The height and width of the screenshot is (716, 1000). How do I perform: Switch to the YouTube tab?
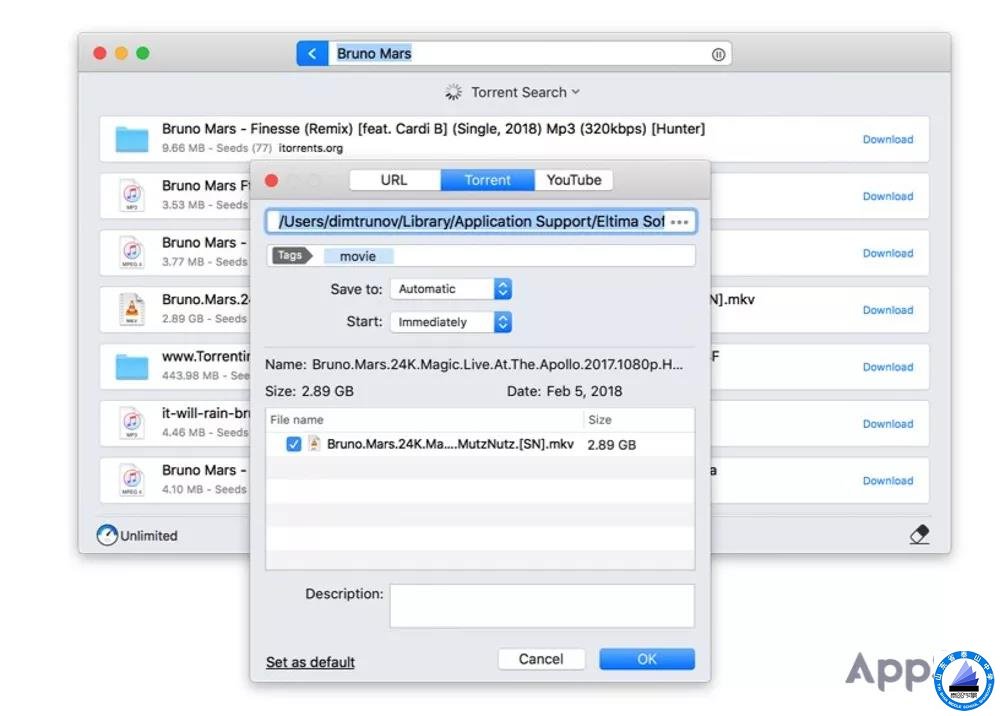[573, 180]
